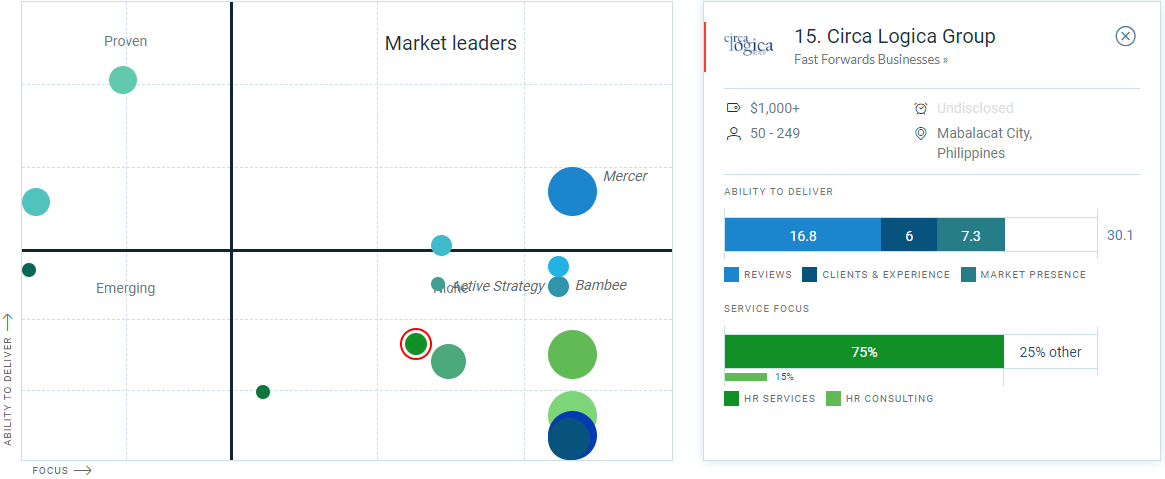Click the 30.1 total score

tap(1120, 235)
